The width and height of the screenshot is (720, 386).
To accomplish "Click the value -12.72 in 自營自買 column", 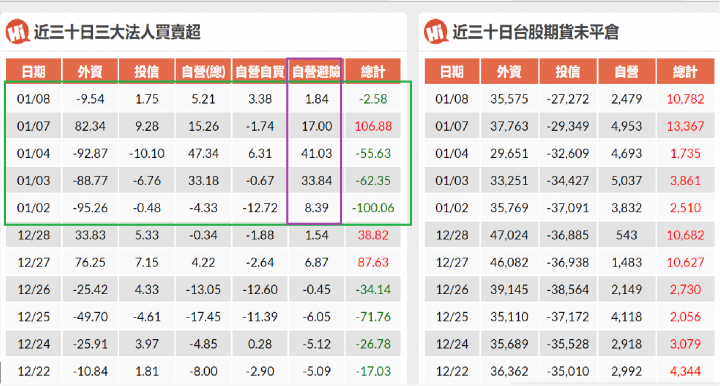I will 260,208.
